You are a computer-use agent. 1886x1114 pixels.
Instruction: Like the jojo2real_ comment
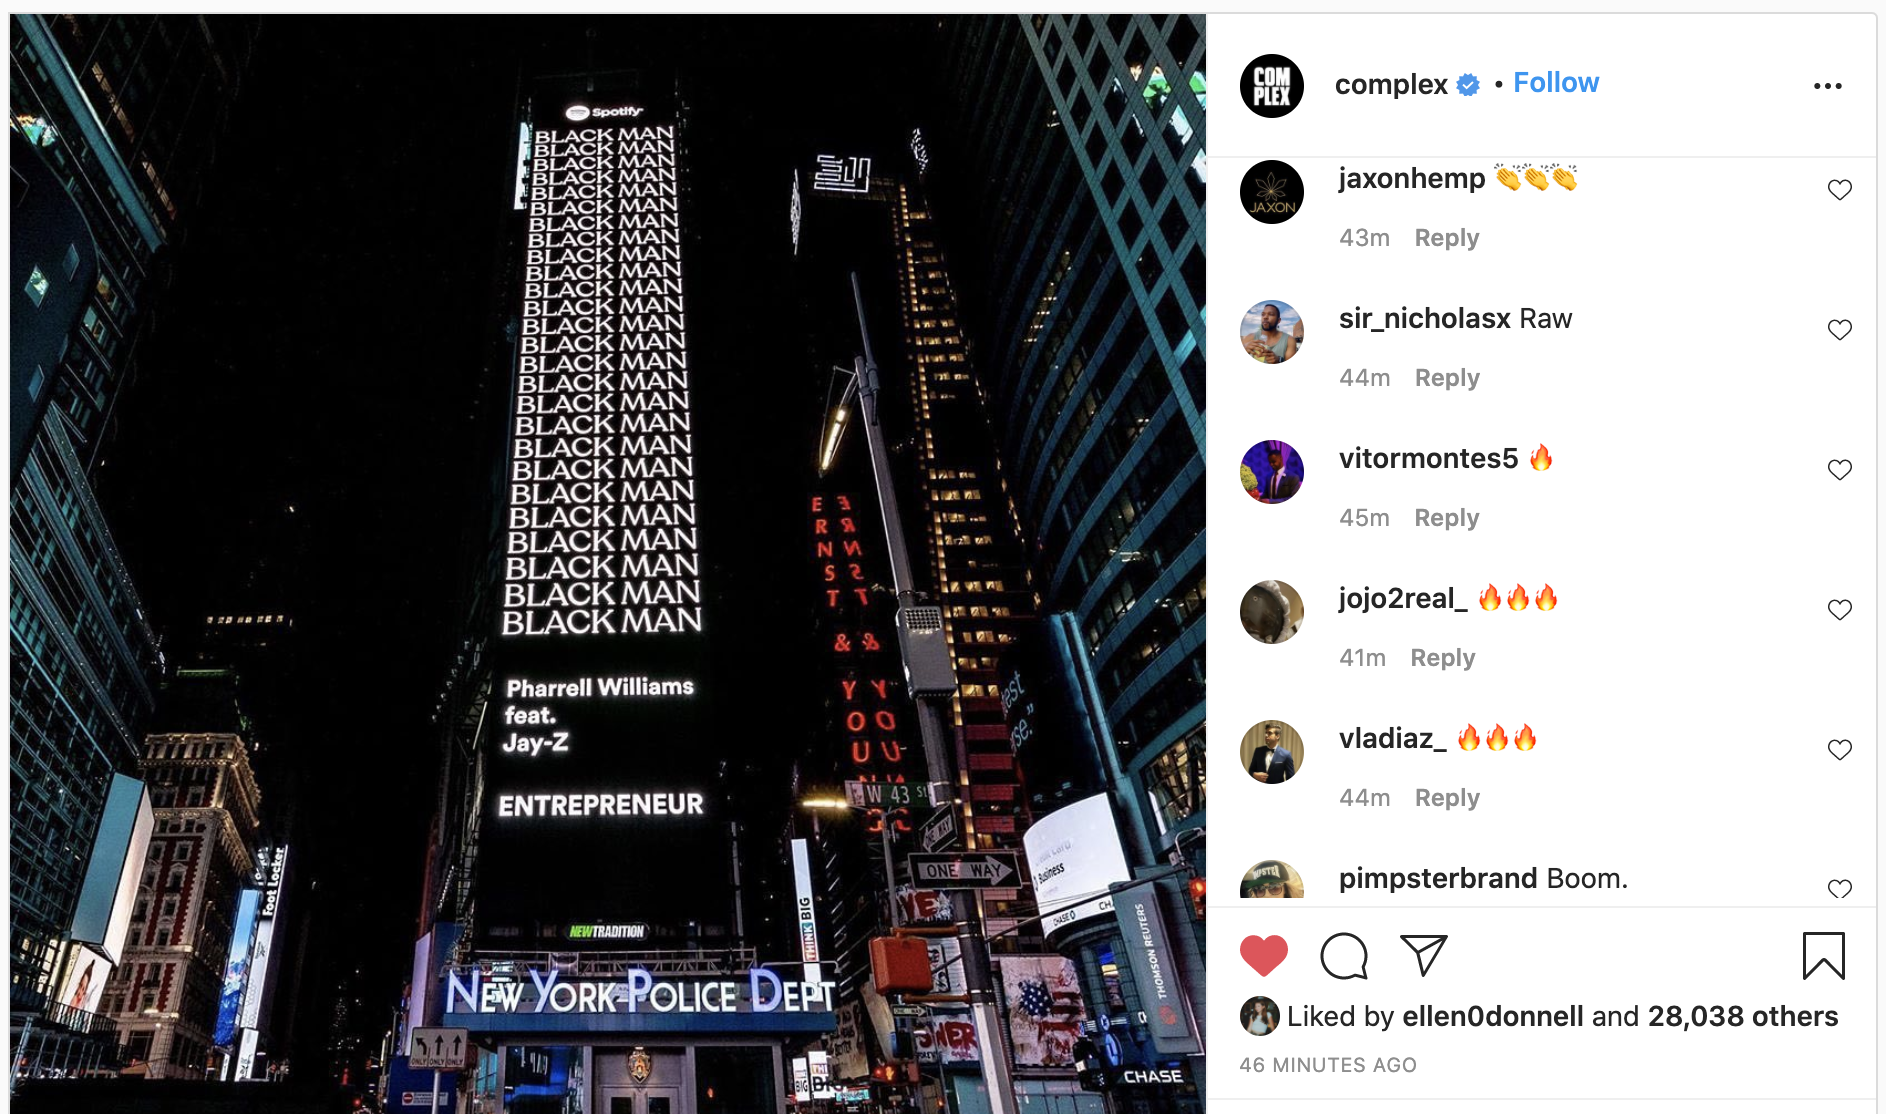(1840, 610)
